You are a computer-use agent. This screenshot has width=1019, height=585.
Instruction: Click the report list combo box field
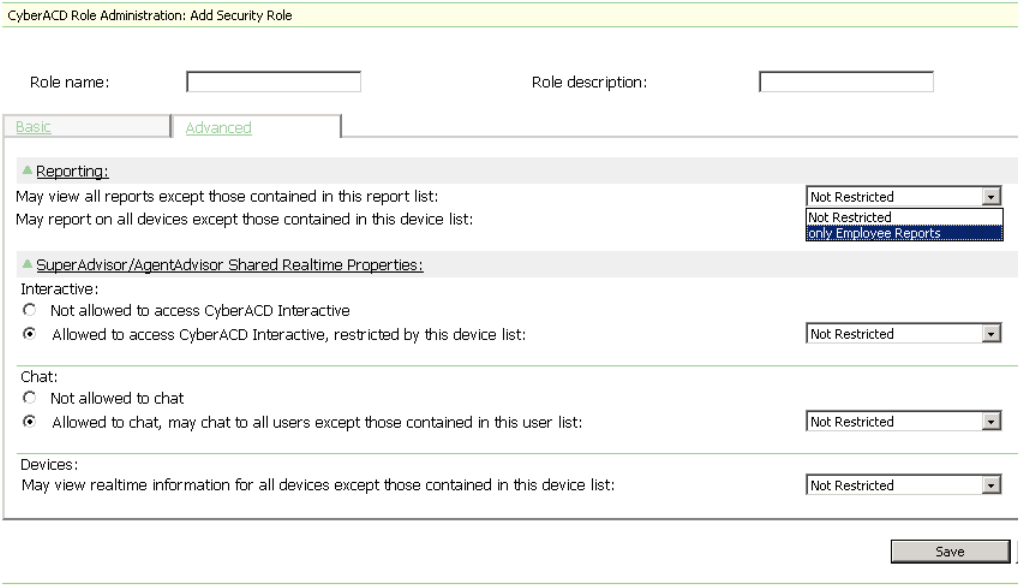893,197
